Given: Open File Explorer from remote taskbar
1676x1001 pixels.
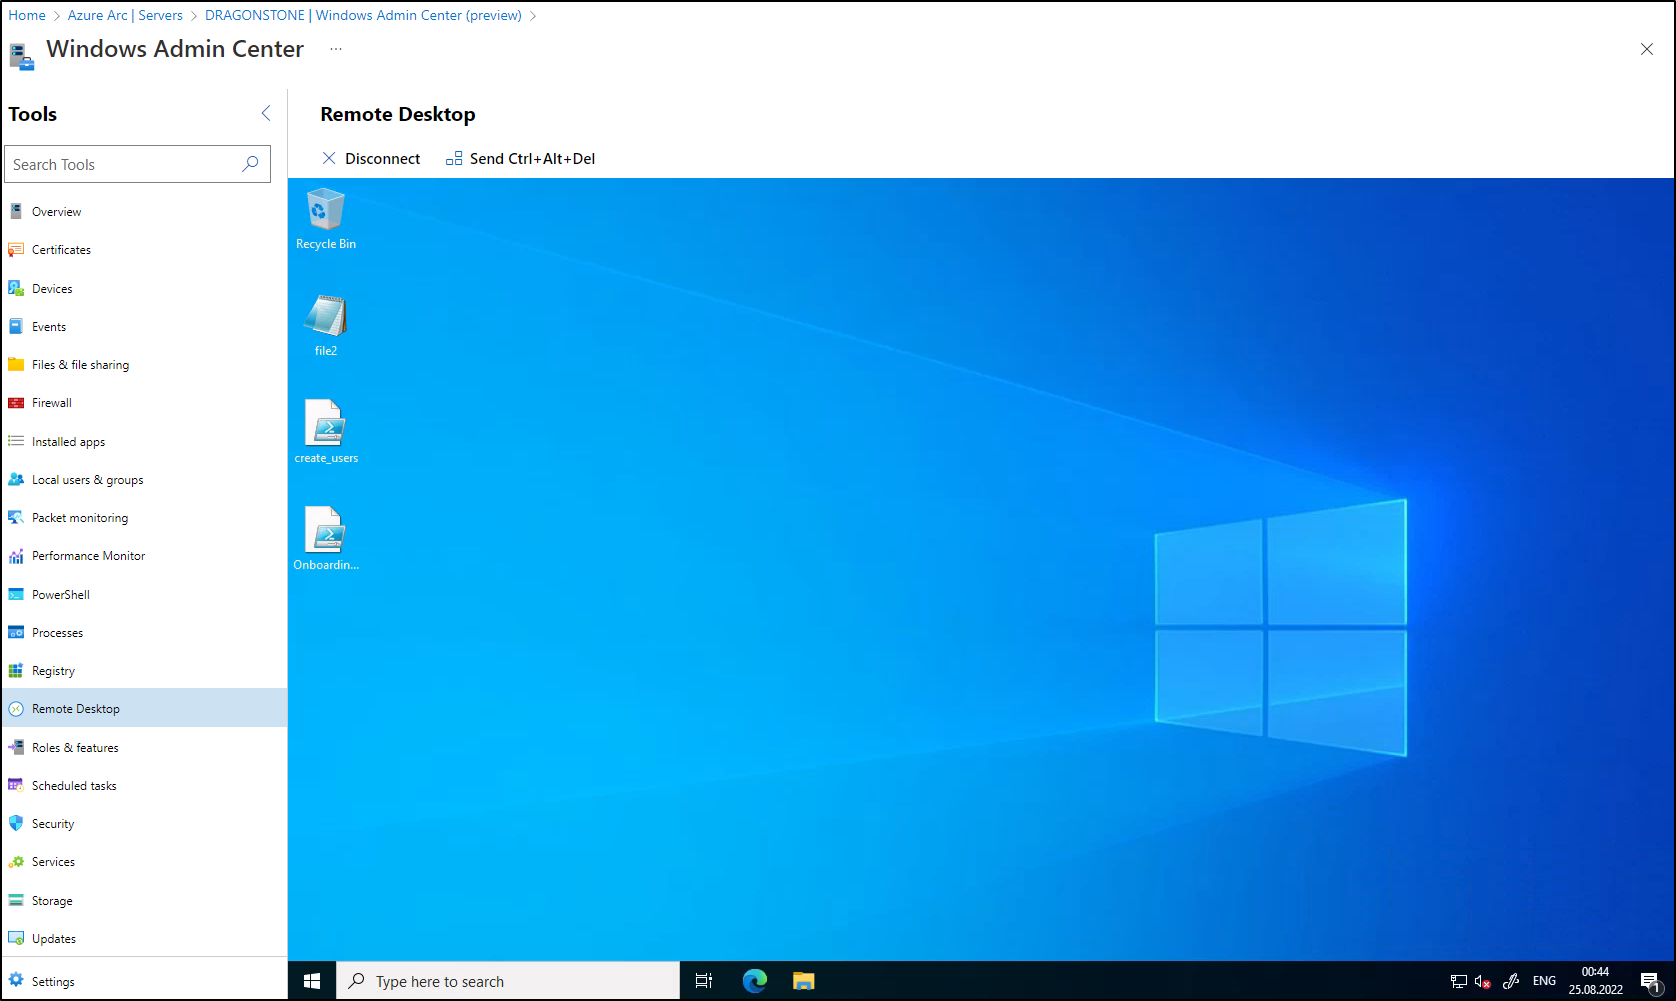Looking at the screenshot, I should point(803,981).
